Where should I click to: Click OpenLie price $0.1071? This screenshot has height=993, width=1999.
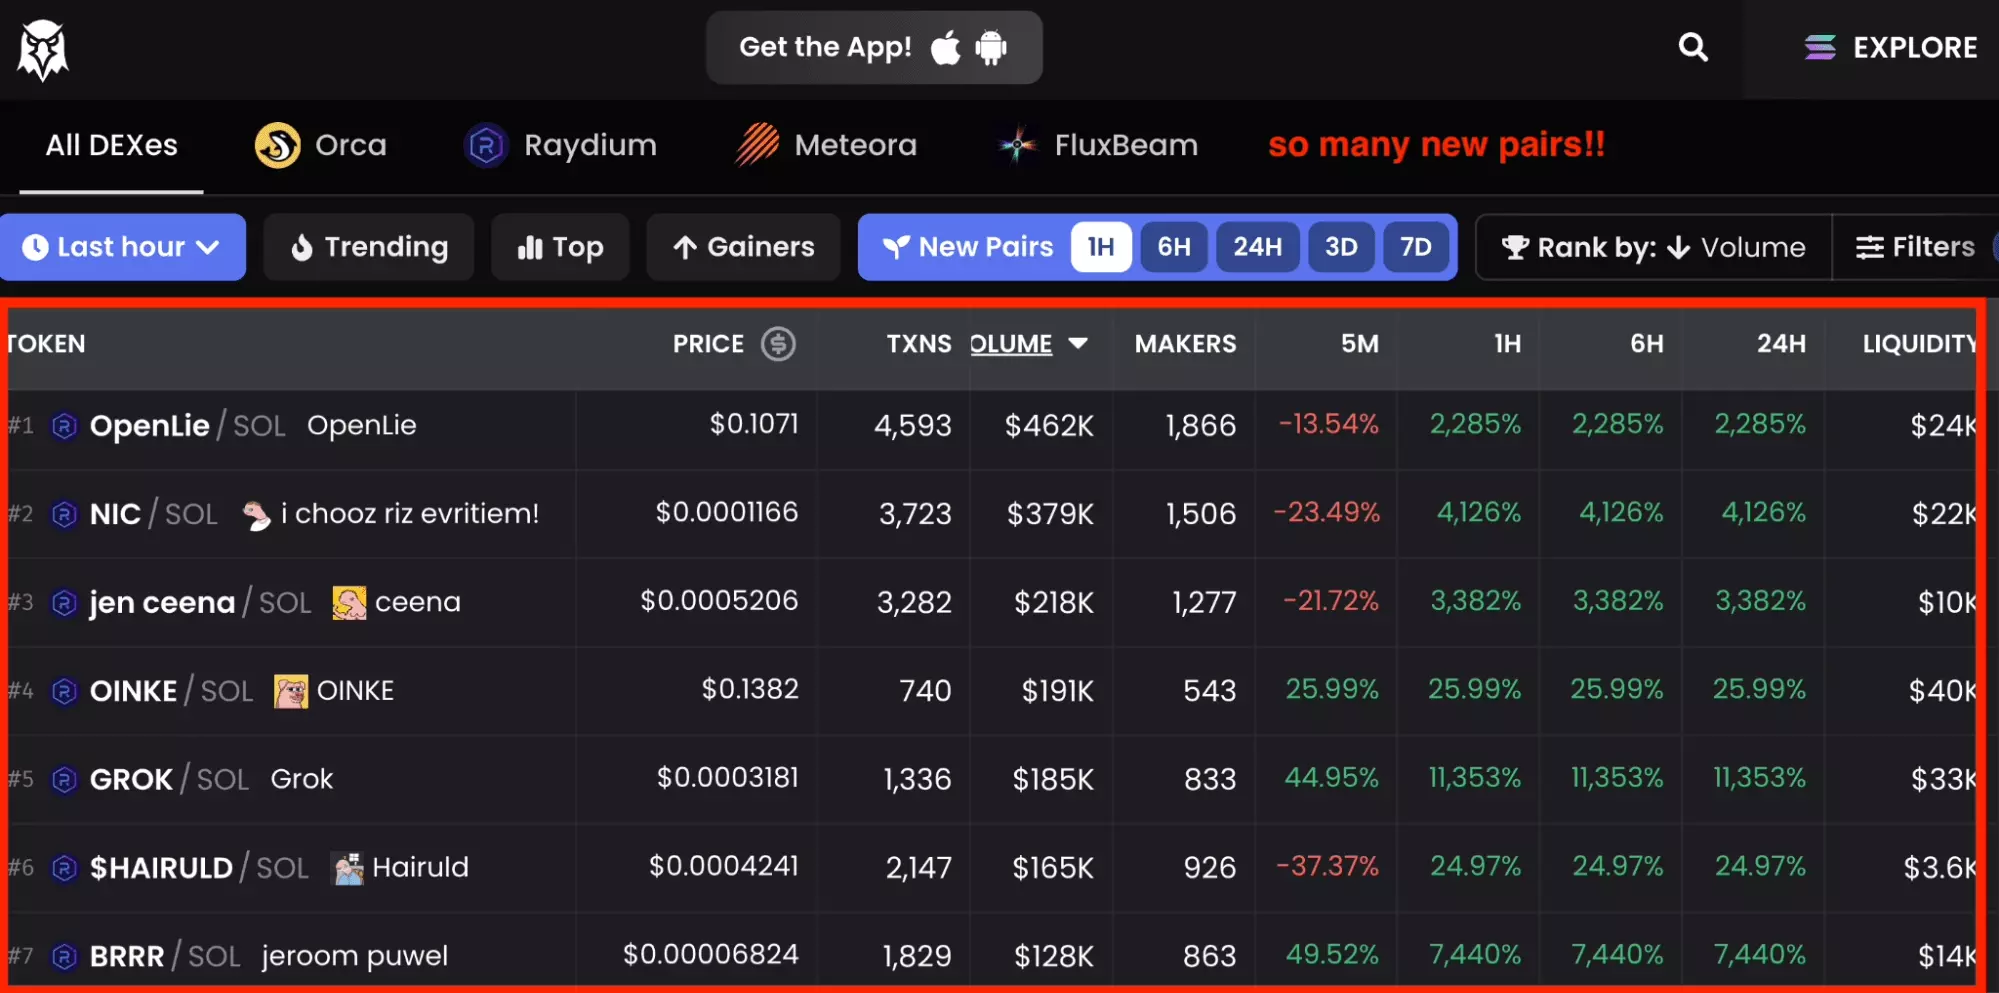click(x=754, y=424)
